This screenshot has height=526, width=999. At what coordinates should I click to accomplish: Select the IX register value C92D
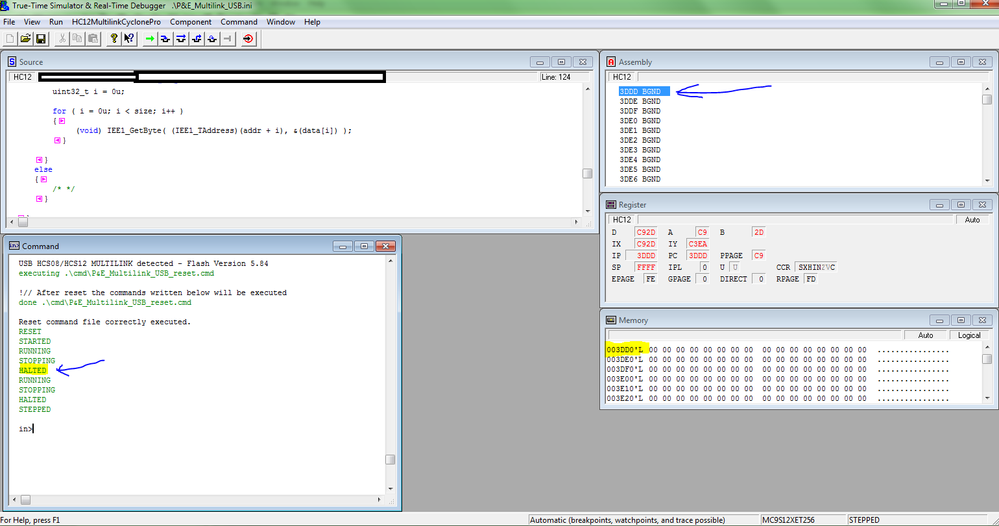(x=645, y=244)
